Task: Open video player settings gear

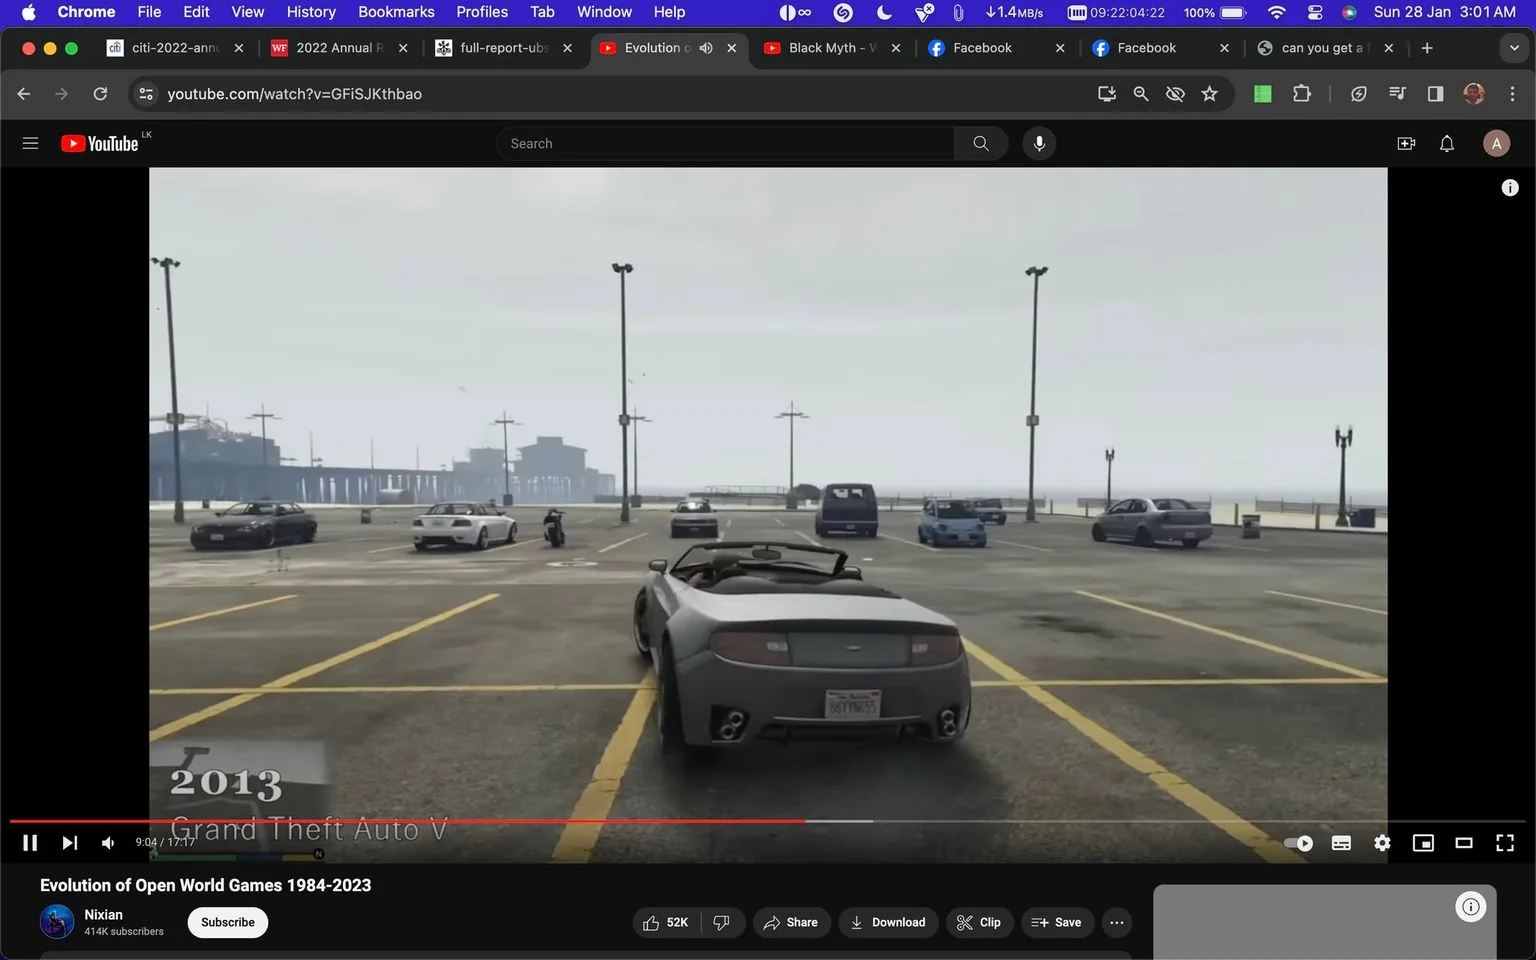Action: 1382,843
